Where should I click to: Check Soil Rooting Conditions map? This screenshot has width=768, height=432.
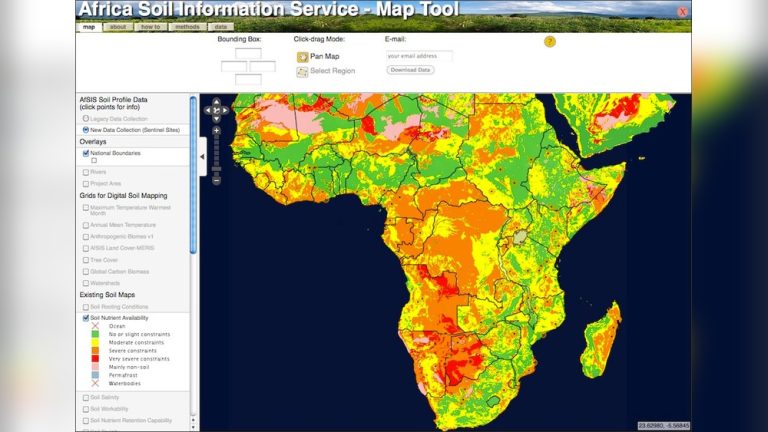click(86, 307)
